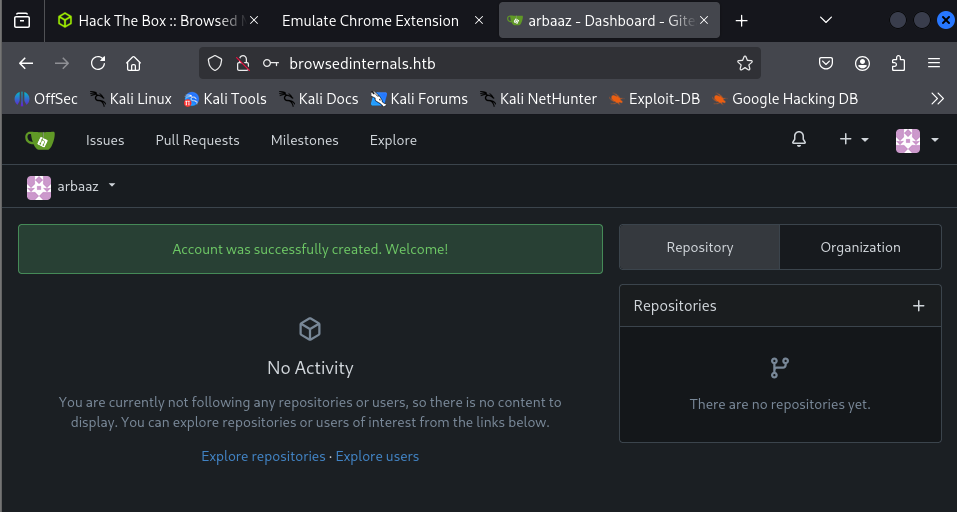Follow the Explore users link
The width and height of the screenshot is (957, 512).
coord(377,456)
